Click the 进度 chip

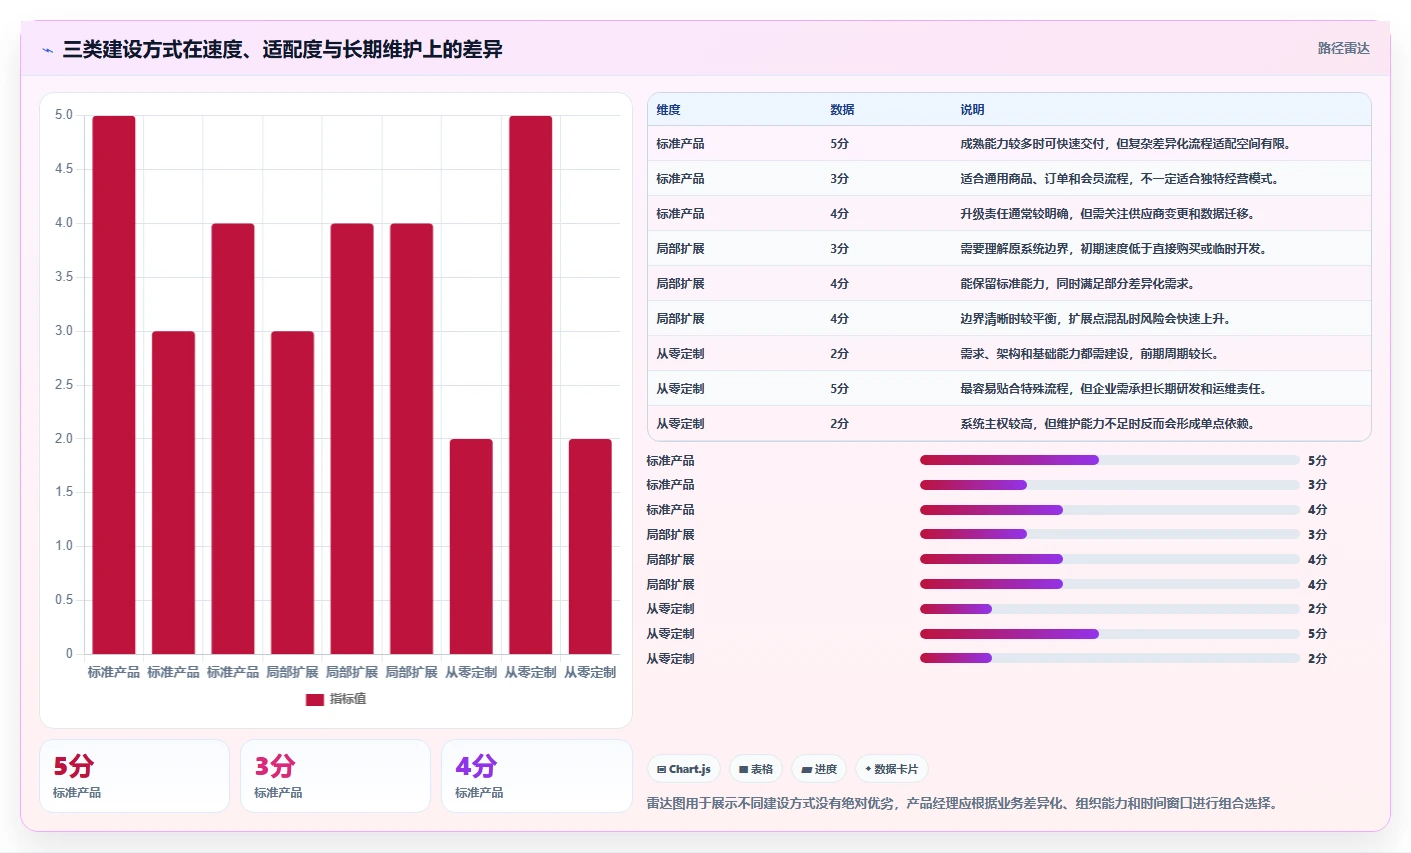(819, 769)
